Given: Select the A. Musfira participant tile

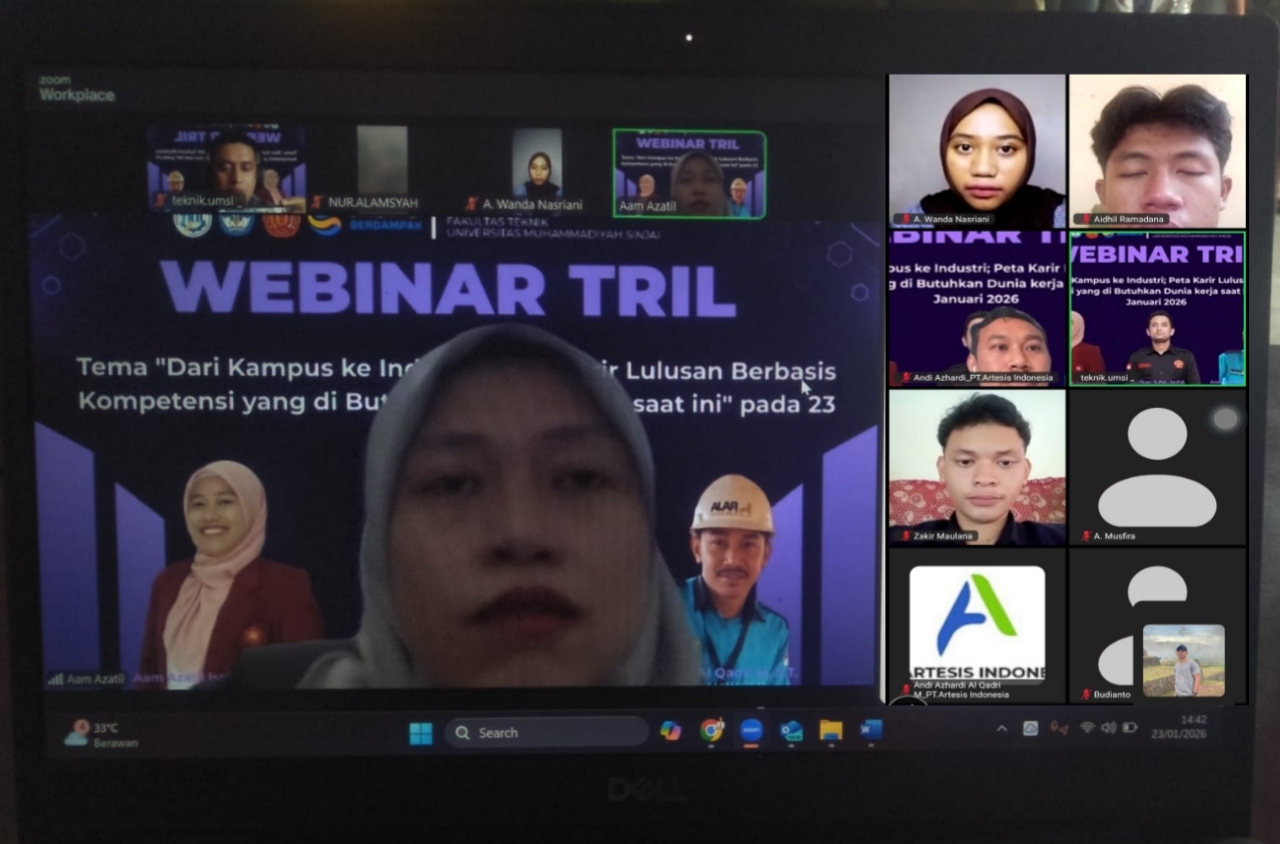Looking at the screenshot, I should (x=1157, y=467).
